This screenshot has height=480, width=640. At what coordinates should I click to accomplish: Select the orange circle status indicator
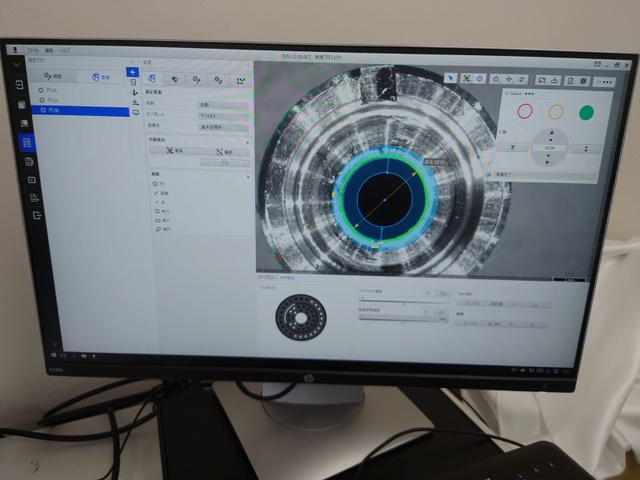556,112
